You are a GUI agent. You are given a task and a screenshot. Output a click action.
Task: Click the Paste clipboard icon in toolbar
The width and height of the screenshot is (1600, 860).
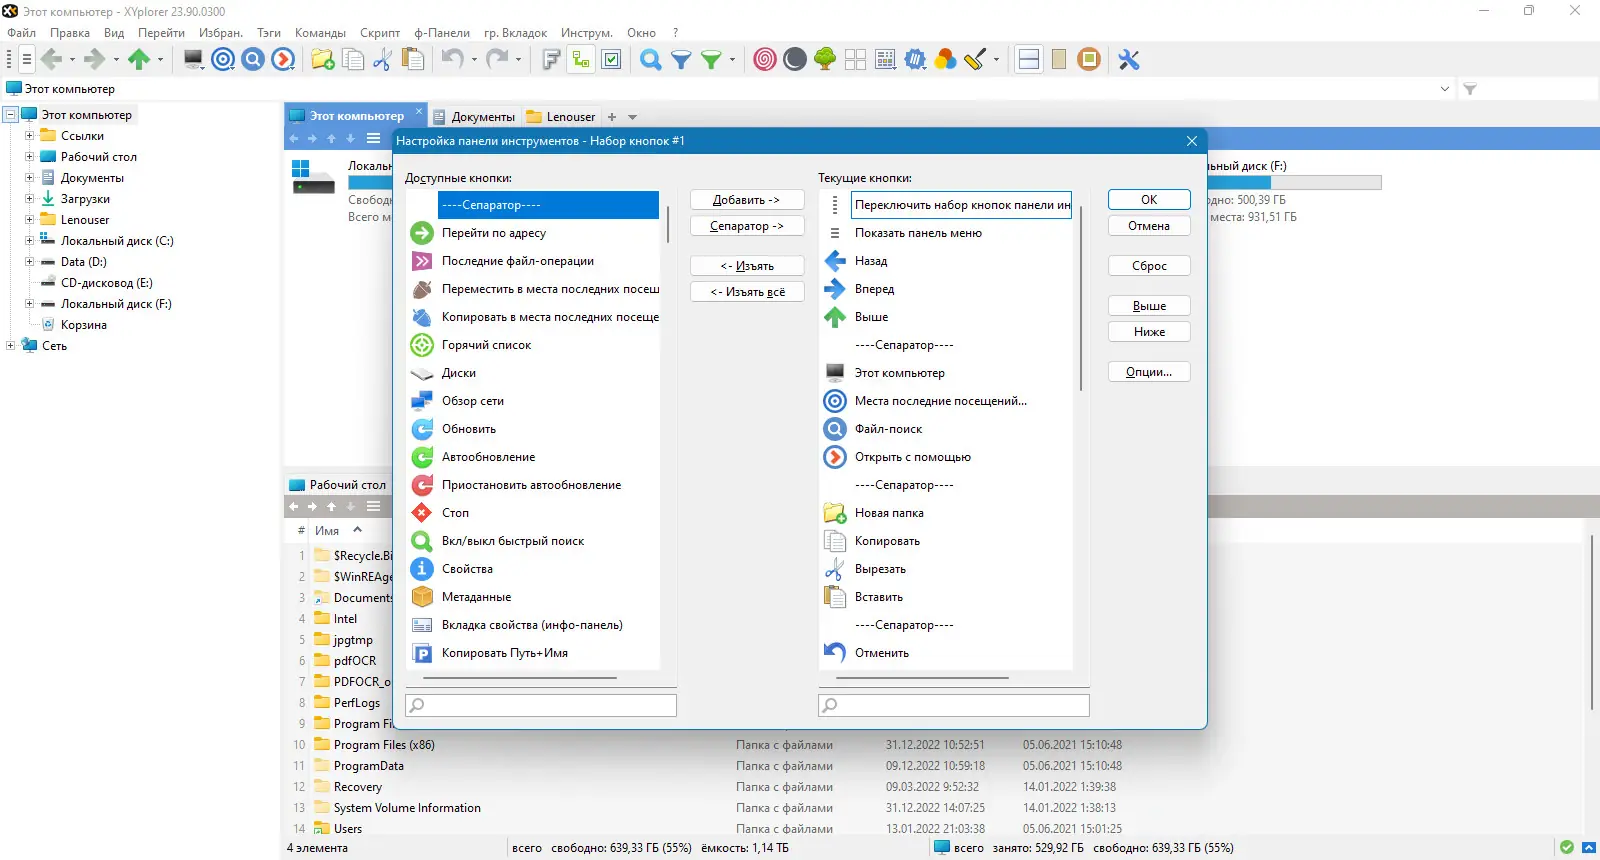coord(412,60)
